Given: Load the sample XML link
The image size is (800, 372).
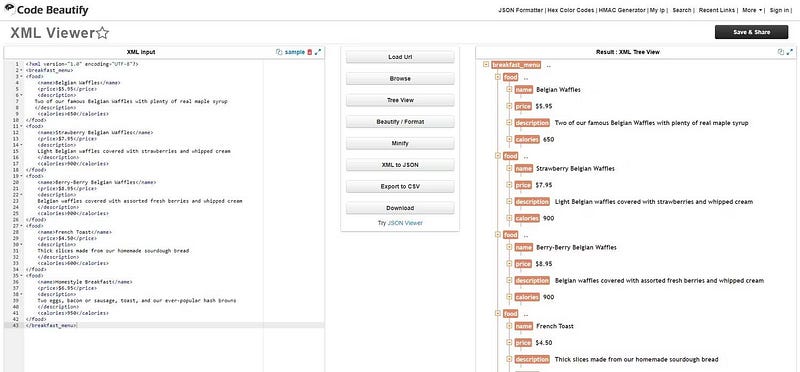Looking at the screenshot, I should click(295, 52).
